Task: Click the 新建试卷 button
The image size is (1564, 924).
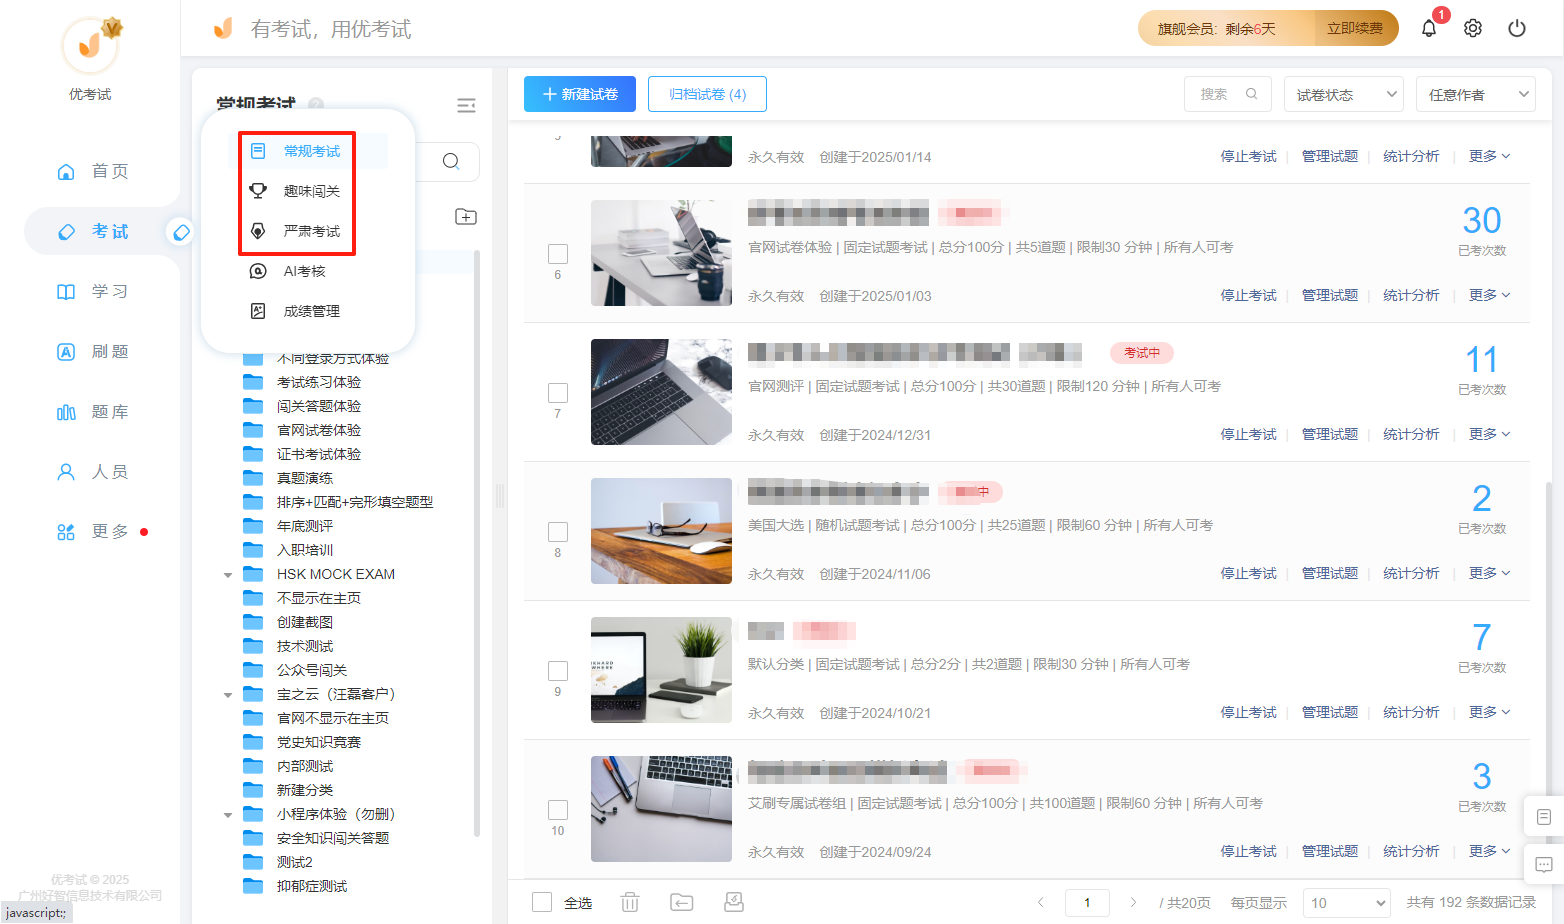Action: pyautogui.click(x=580, y=94)
